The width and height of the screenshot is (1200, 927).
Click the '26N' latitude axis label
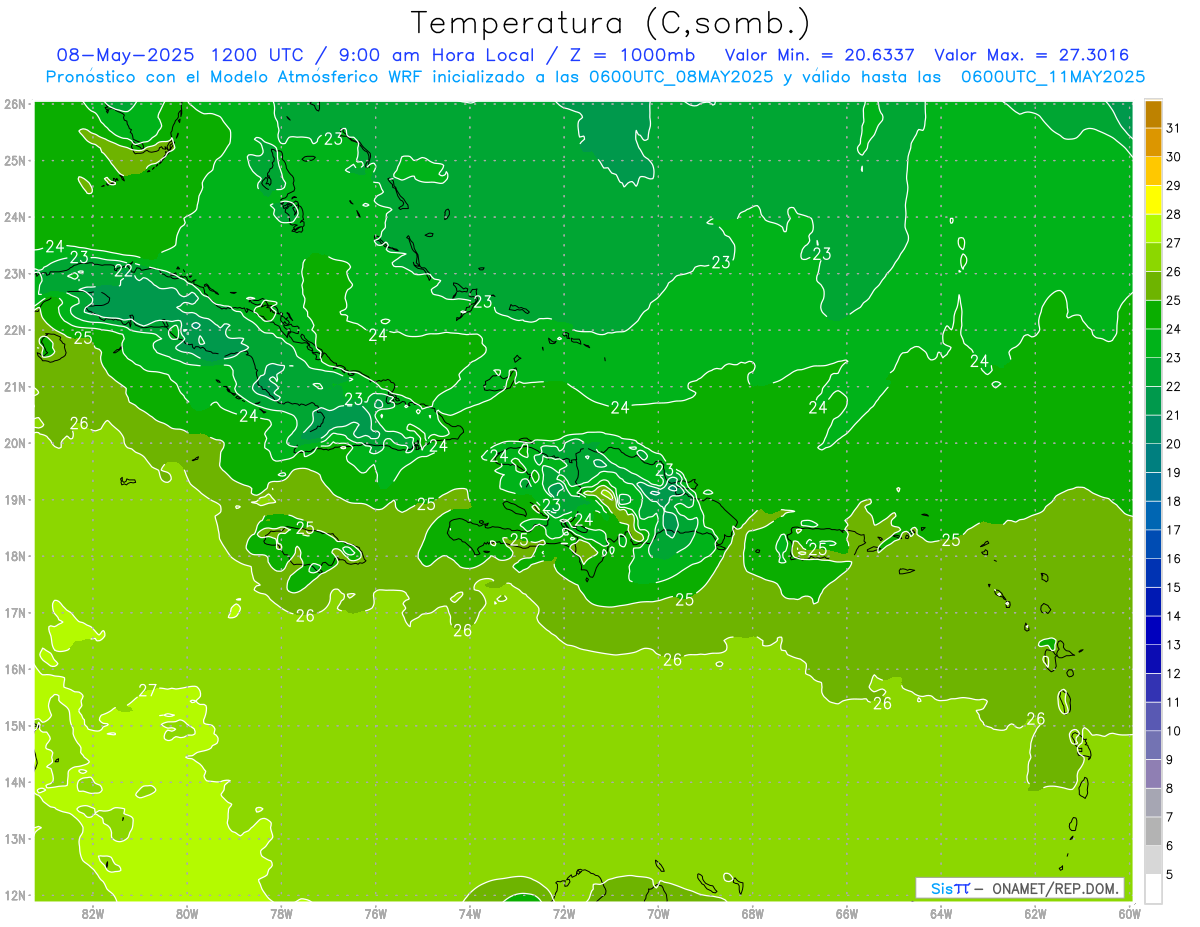click(x=16, y=104)
